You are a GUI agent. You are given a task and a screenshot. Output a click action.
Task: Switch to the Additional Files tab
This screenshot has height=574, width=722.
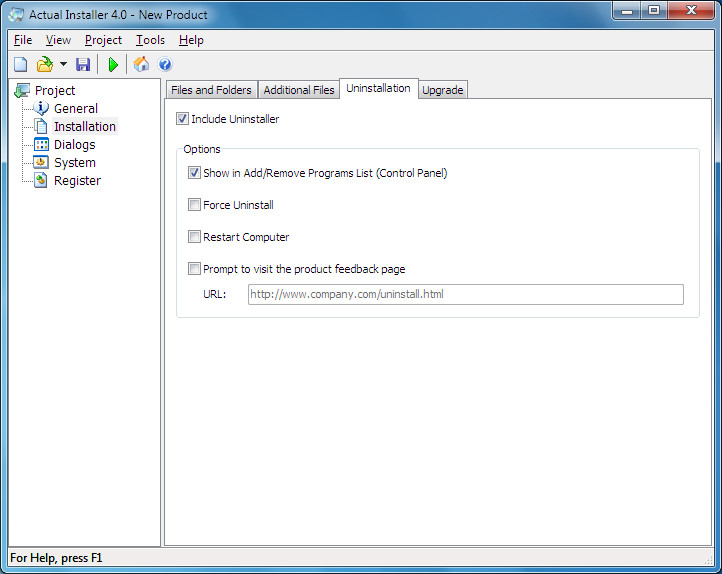(299, 90)
